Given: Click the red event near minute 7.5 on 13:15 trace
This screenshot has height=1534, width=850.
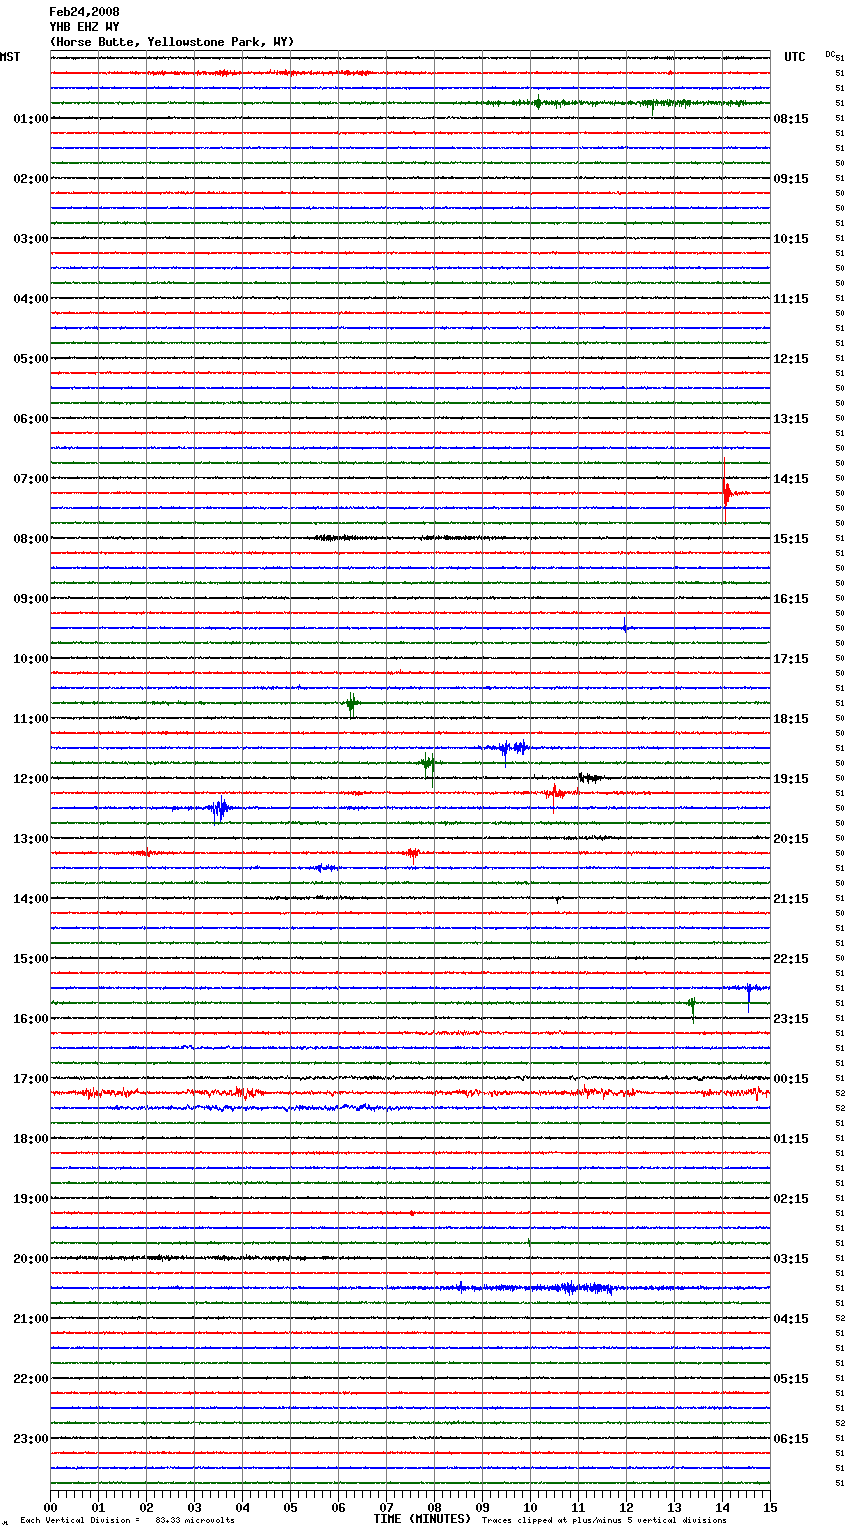Looking at the screenshot, I should click(x=411, y=854).
